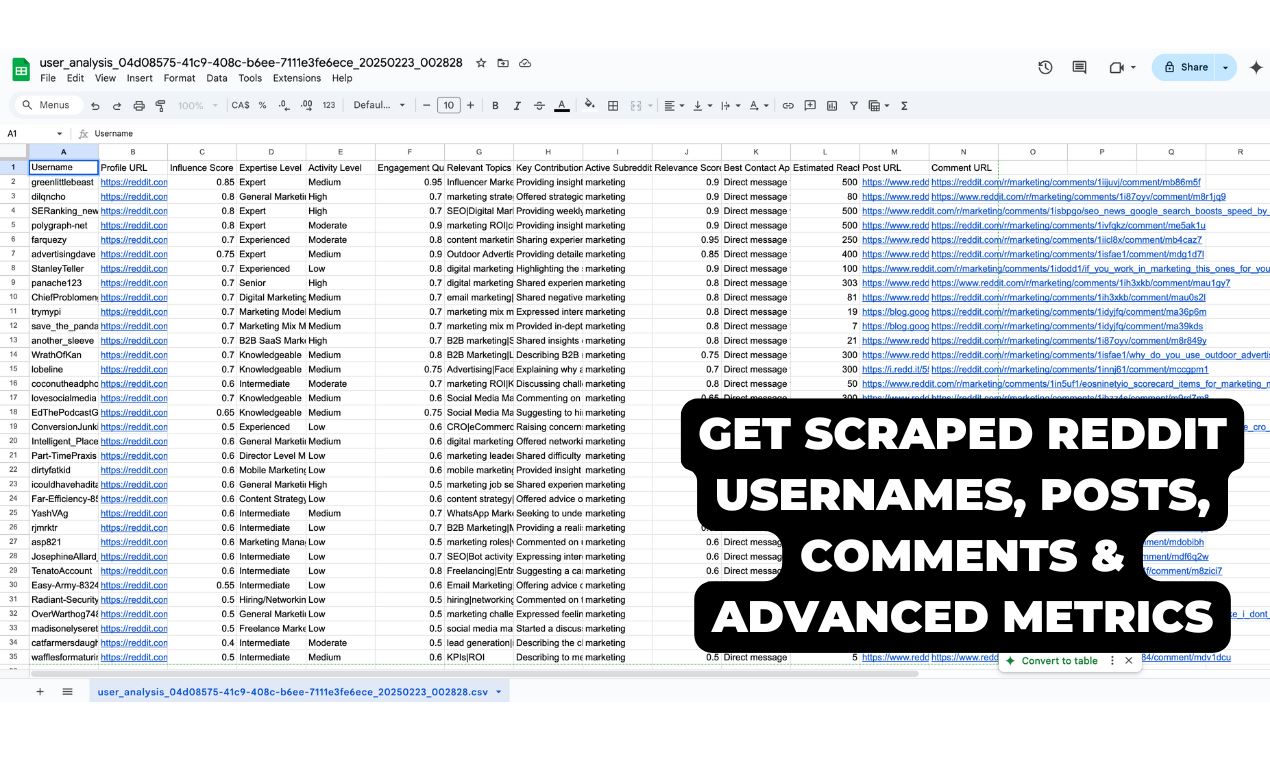Toggle strikethrough formatting
This screenshot has width=1270, height=760.
tap(538, 105)
